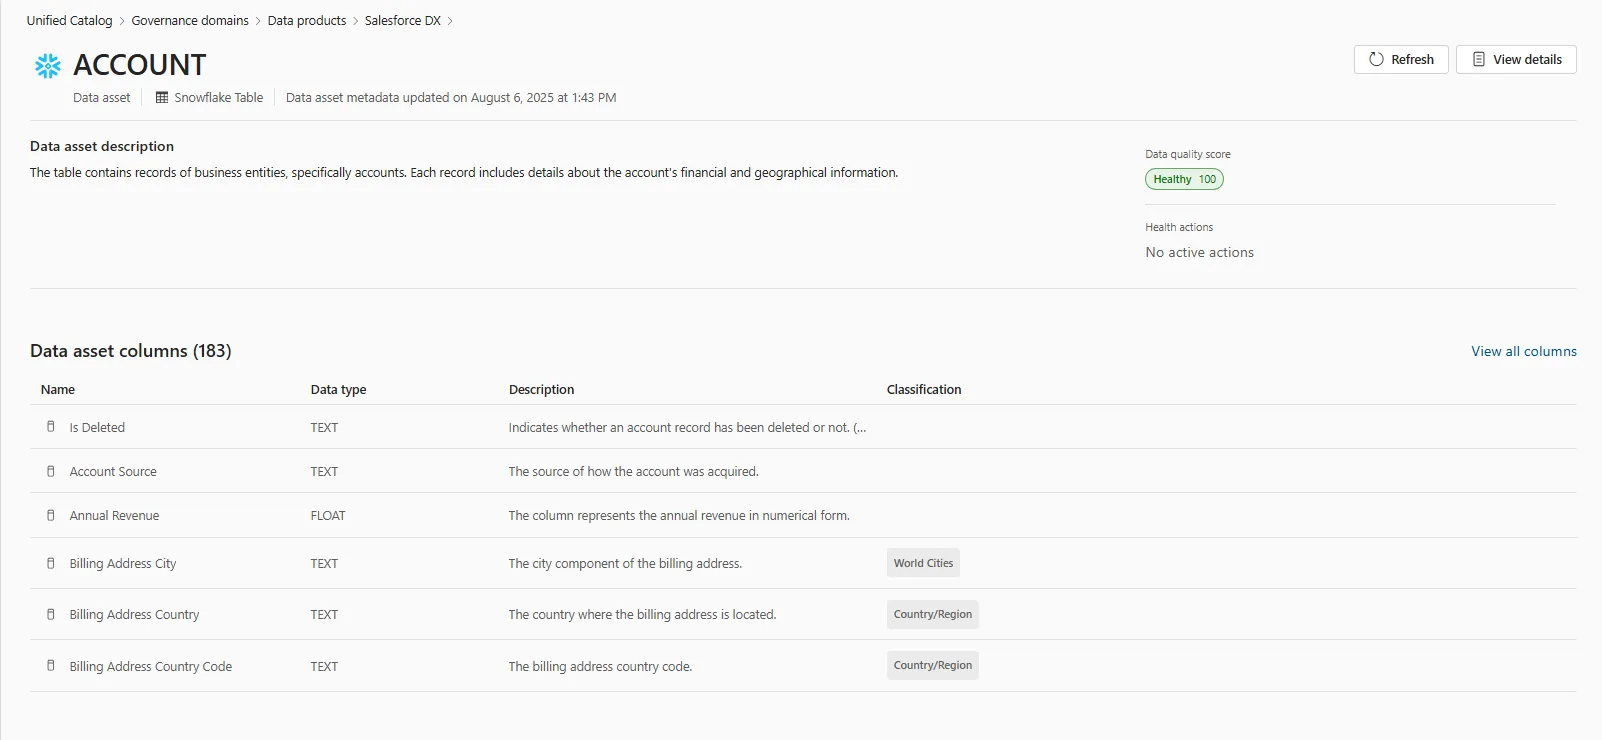Click the Is Deleted truncated description text

[x=687, y=427]
